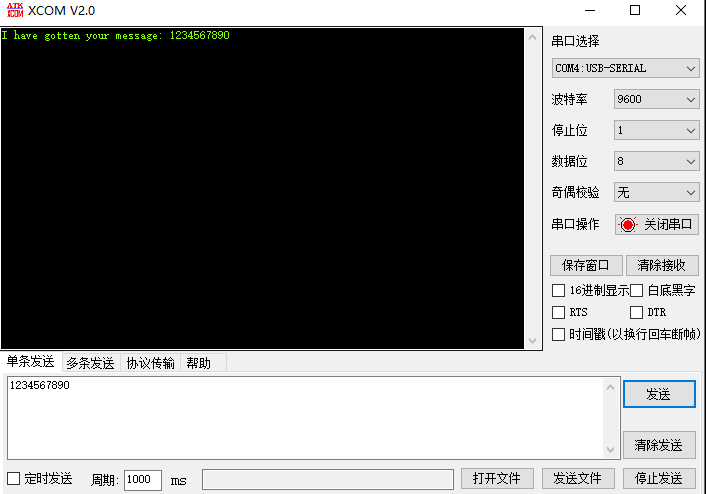Open the COM4:USB-SERIAL port dropdown
706x494 pixels.
(625, 68)
